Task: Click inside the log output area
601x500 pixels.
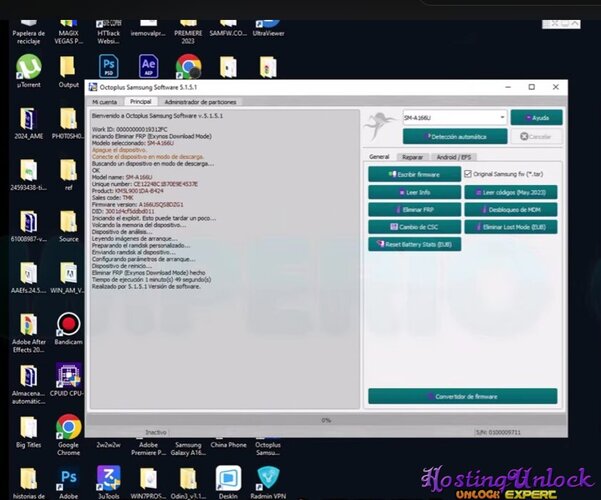Action: [225, 259]
